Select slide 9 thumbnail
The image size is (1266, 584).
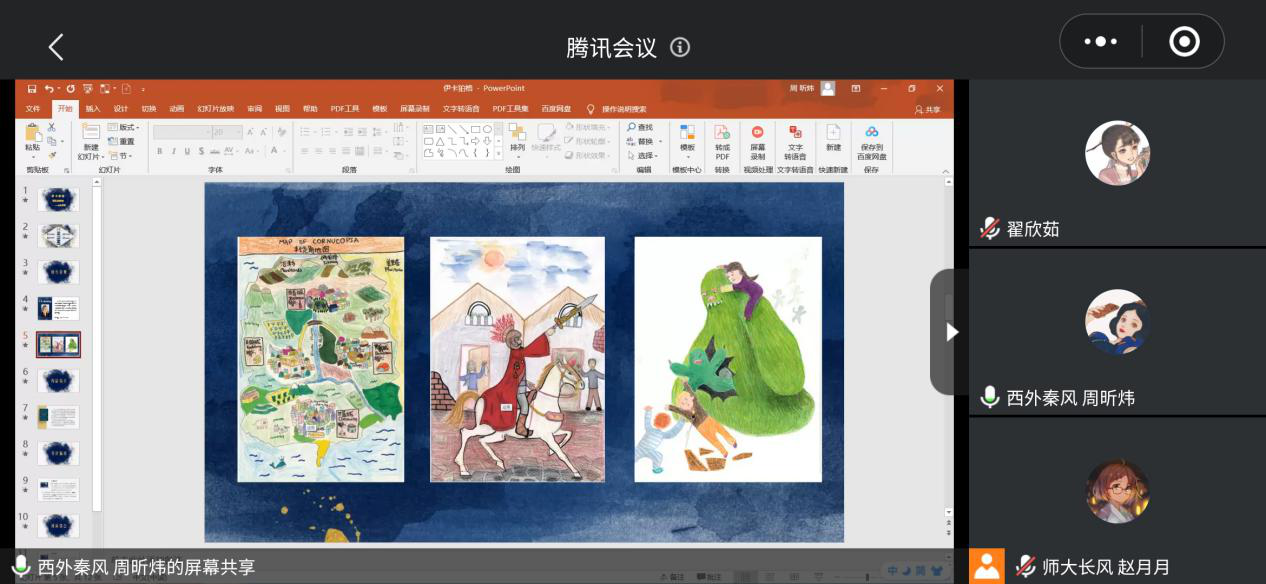coord(58,490)
